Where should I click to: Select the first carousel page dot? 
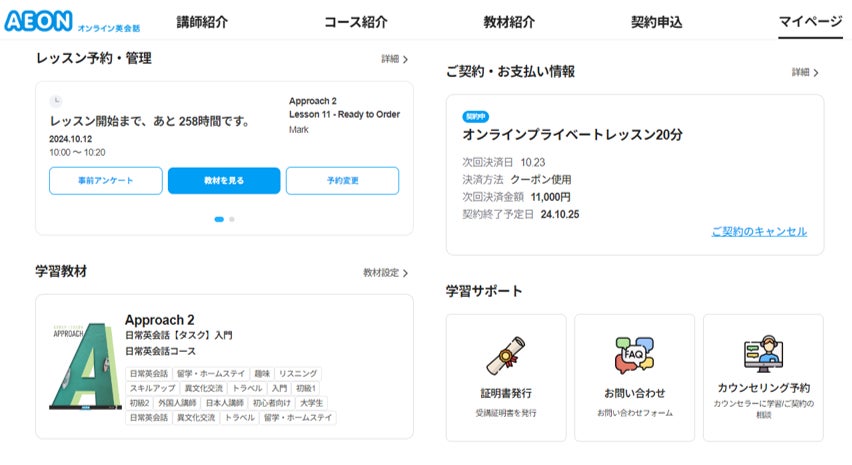[x=219, y=219]
